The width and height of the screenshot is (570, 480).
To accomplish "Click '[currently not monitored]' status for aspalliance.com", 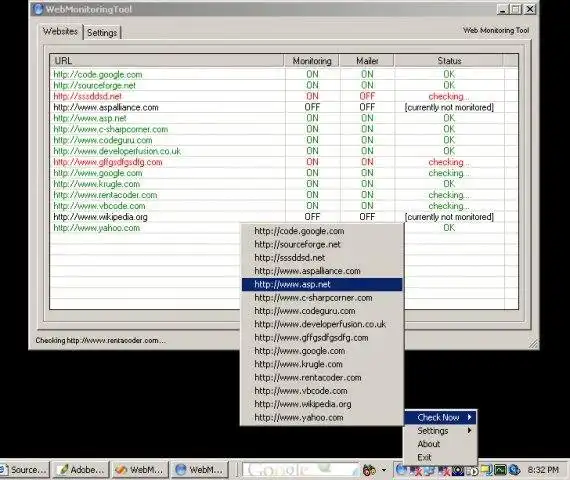I will point(449,107).
